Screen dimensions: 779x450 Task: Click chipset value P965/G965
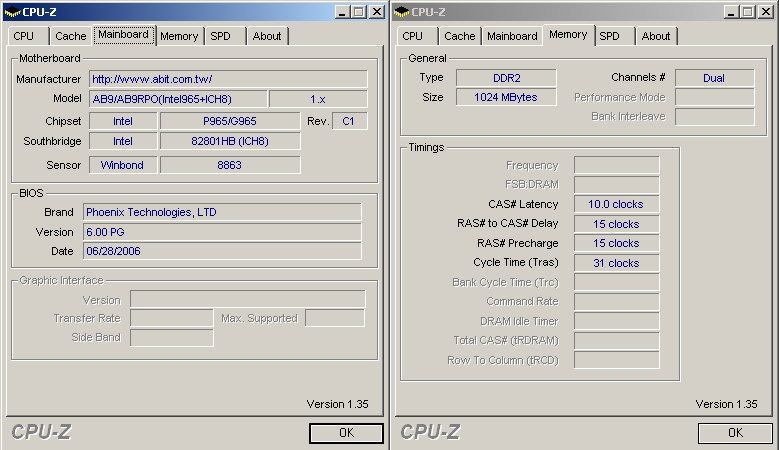pos(230,121)
